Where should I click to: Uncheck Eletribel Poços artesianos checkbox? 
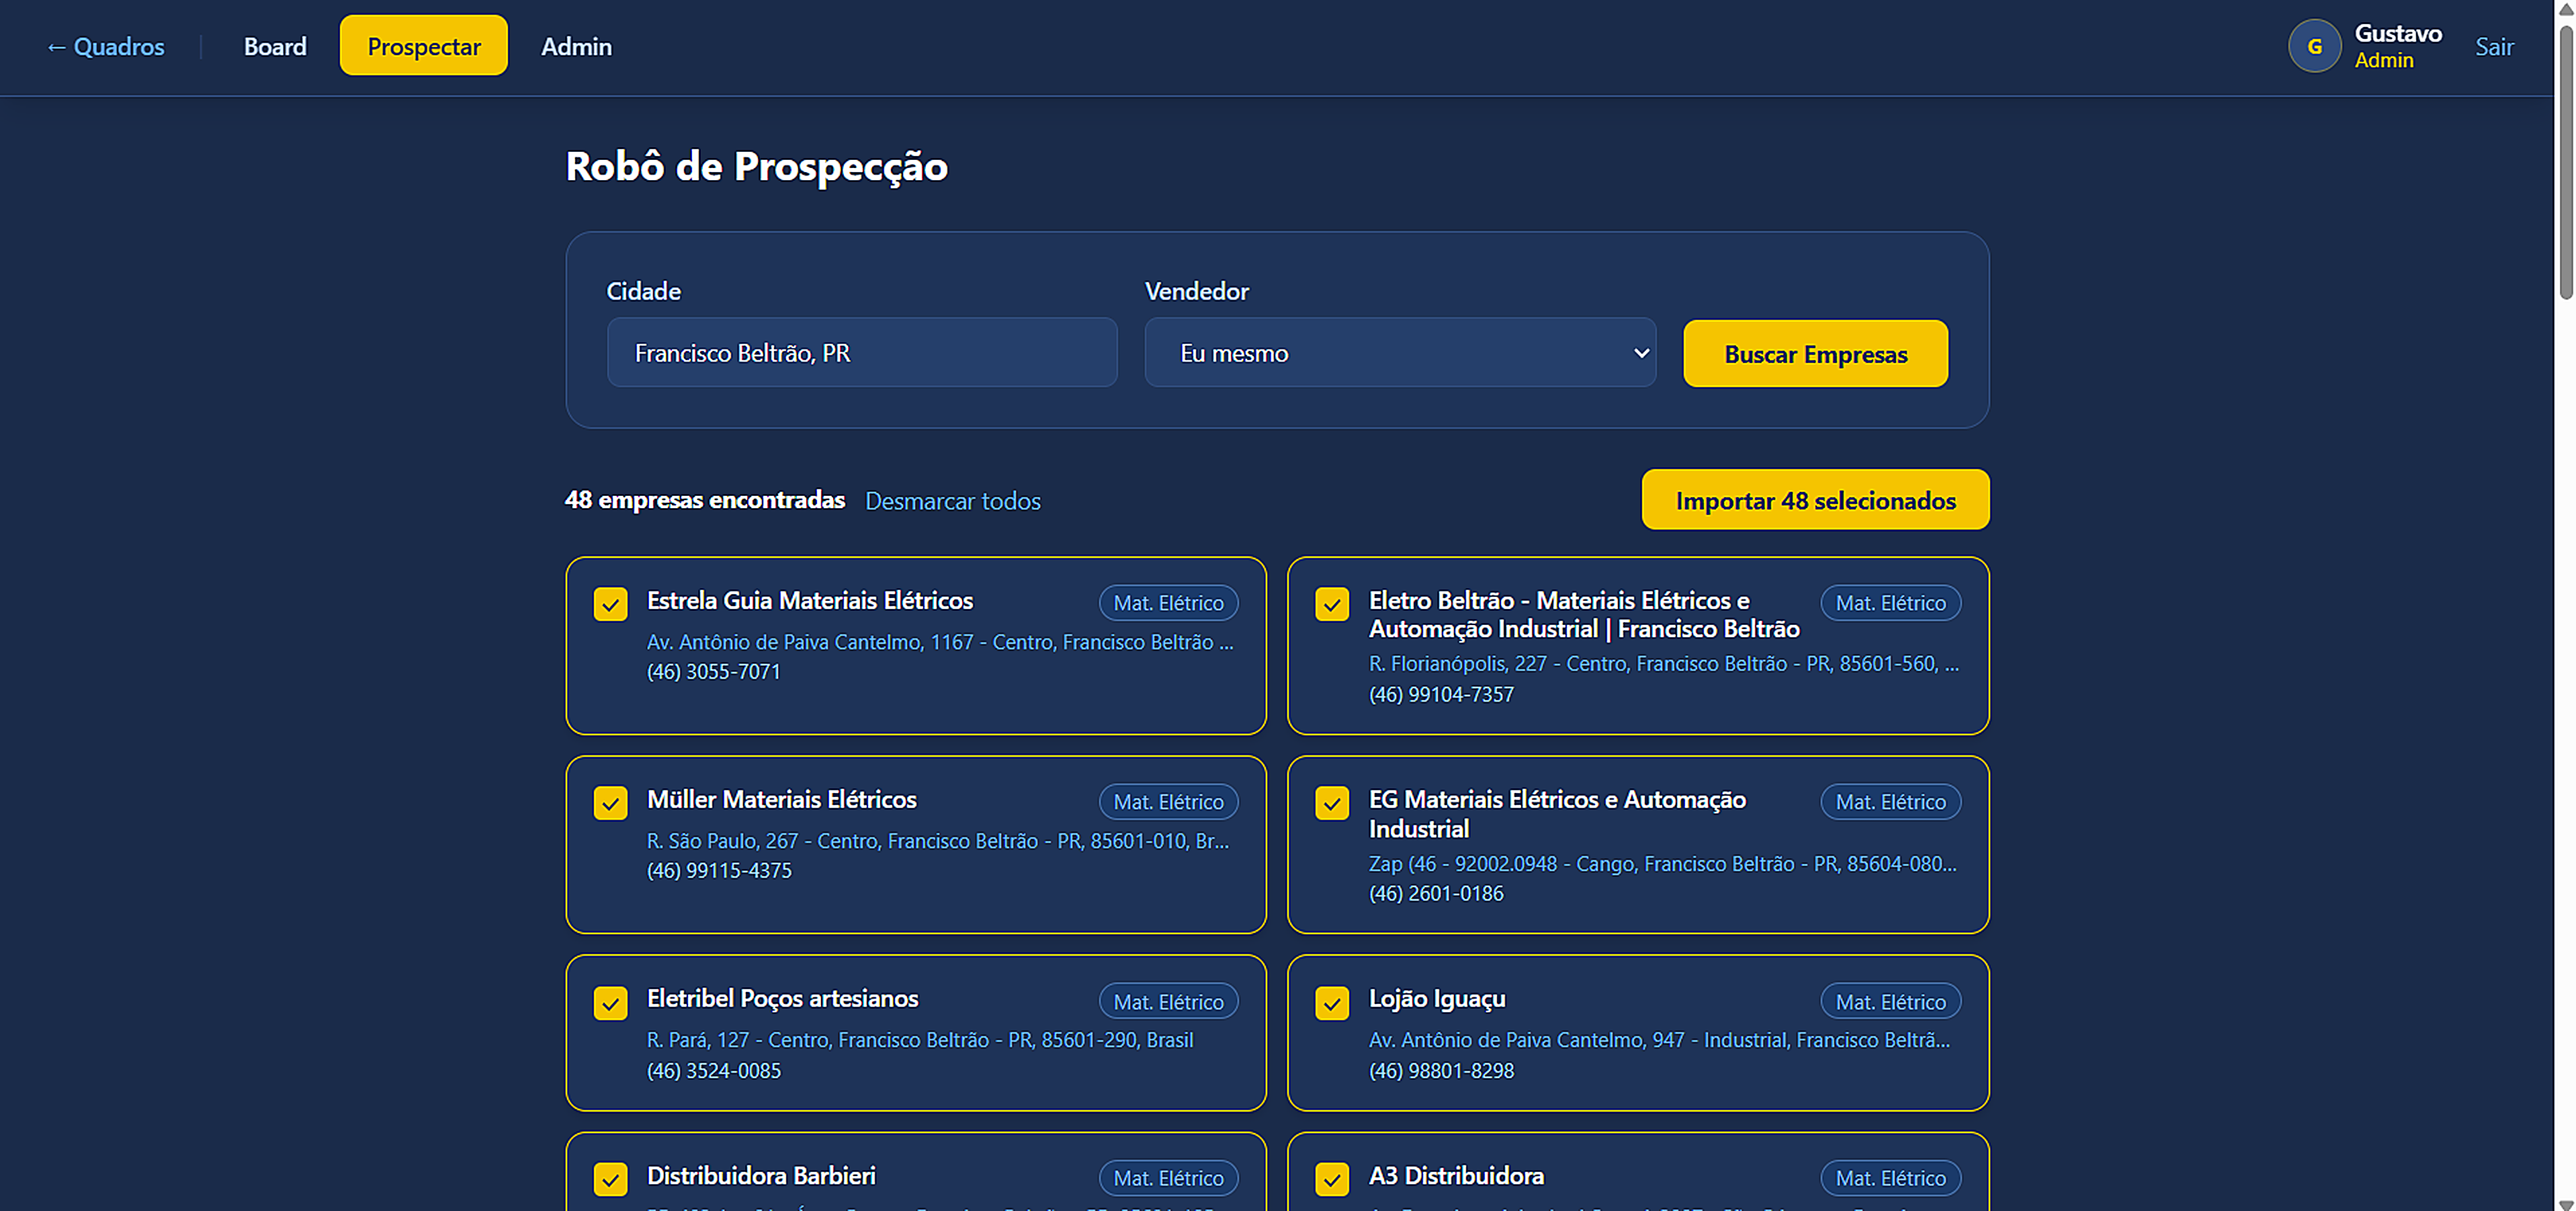click(x=610, y=1003)
